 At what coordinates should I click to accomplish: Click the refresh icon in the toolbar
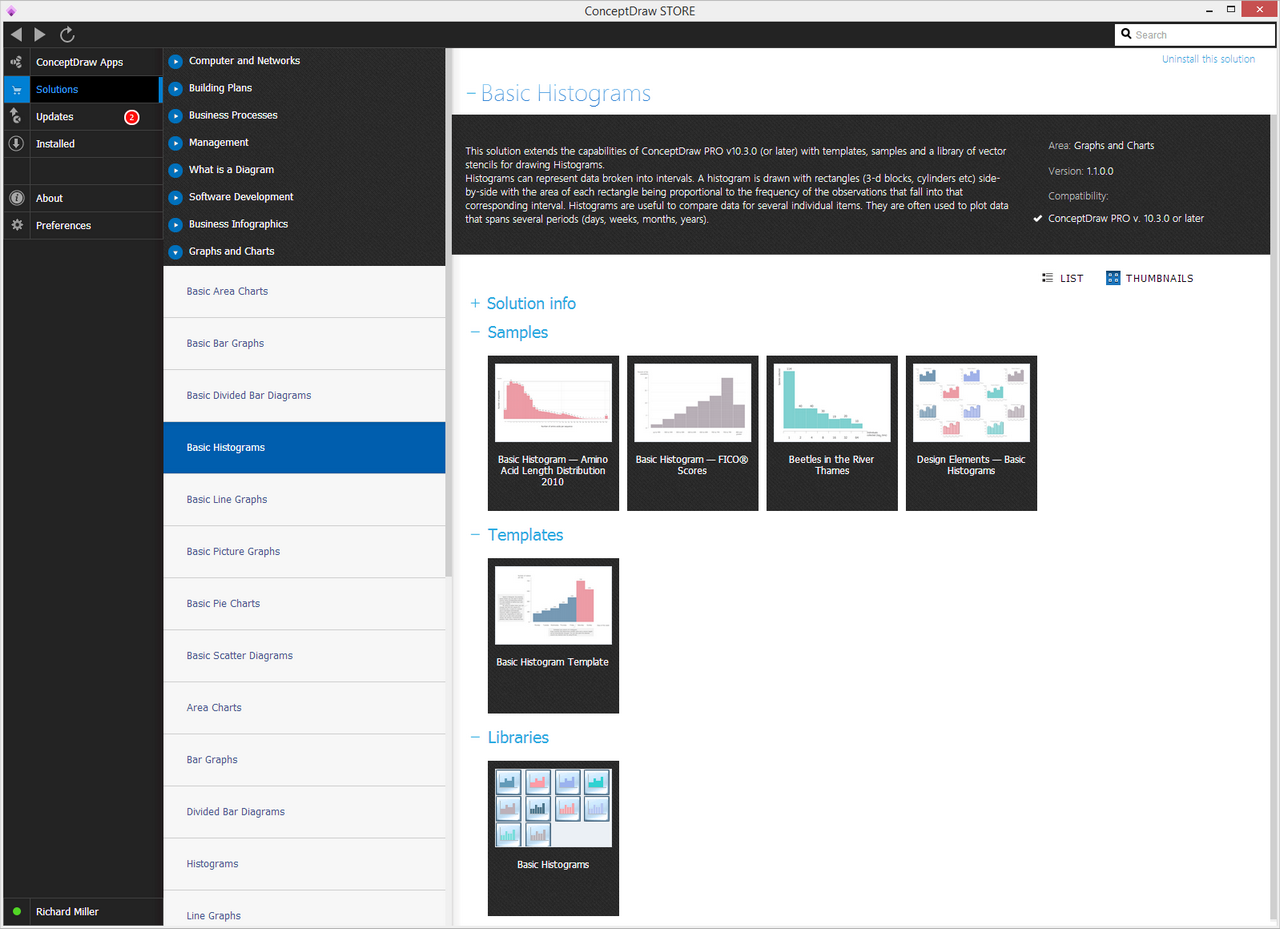click(67, 35)
